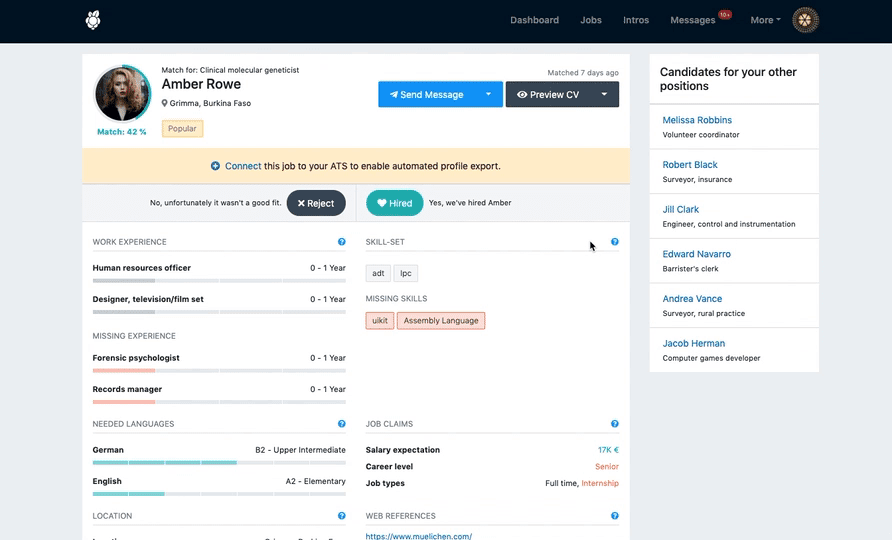Click the English language level bar
892x540 pixels.
point(219,494)
